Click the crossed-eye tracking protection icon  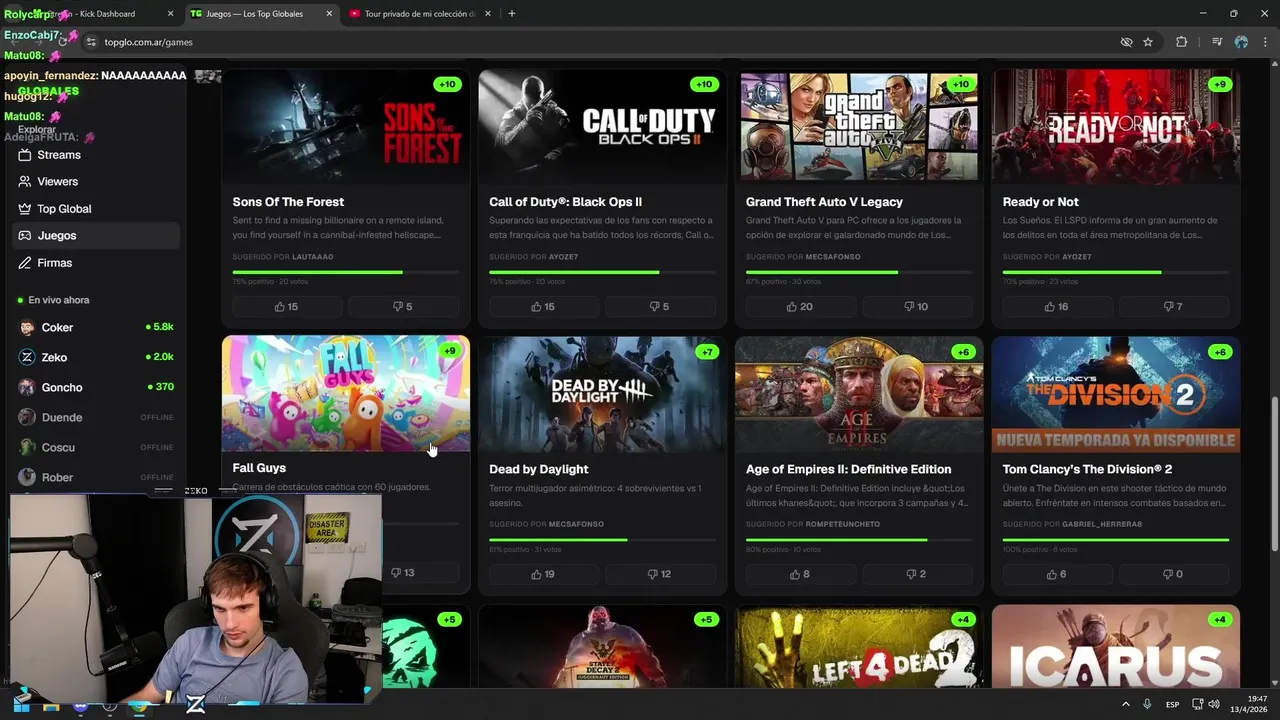[1126, 42]
